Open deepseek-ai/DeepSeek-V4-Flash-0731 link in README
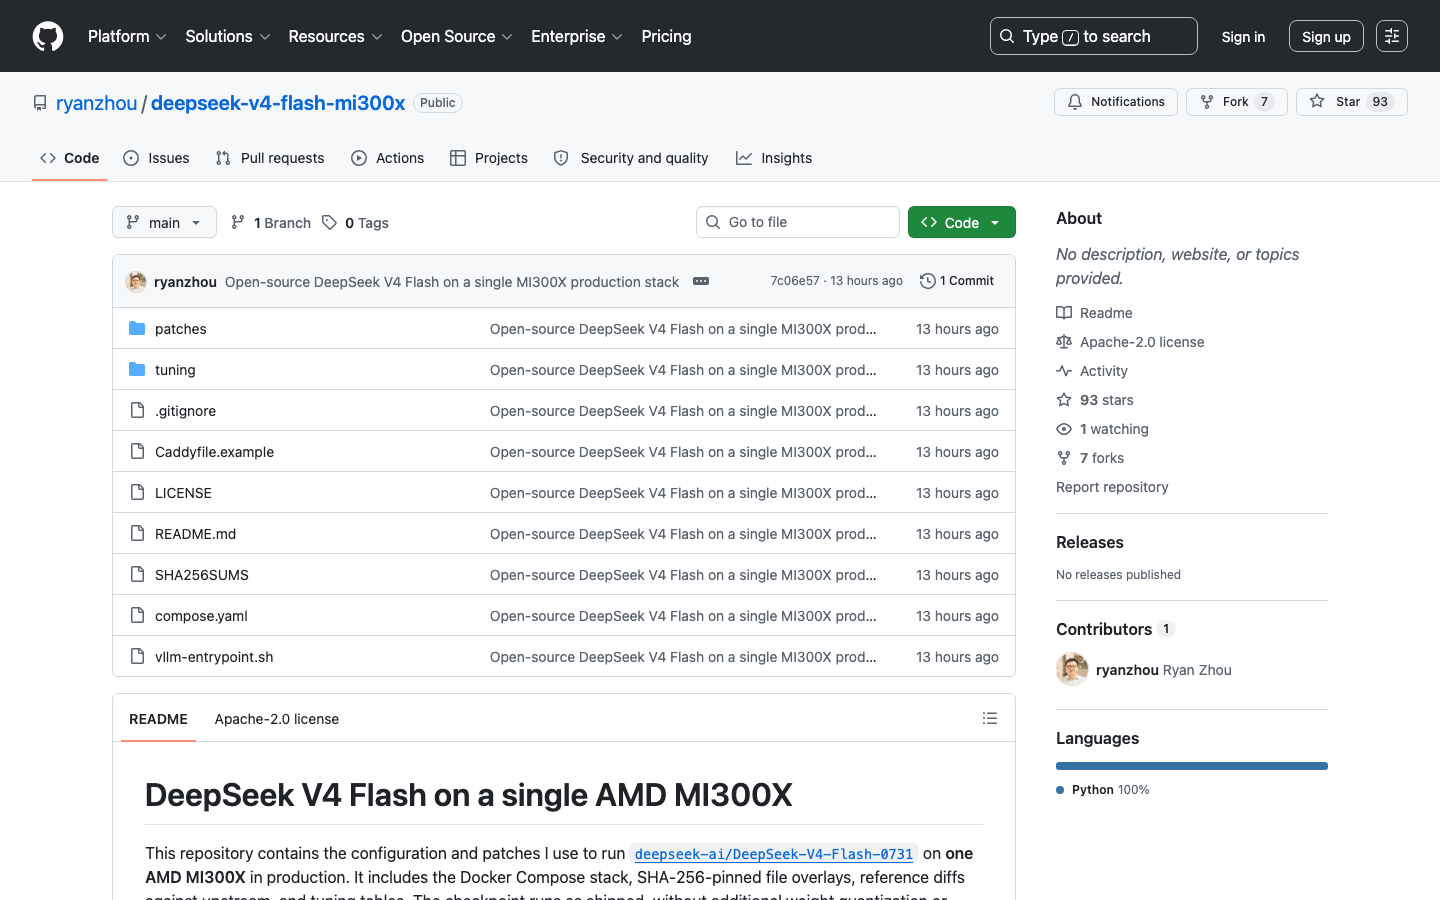This screenshot has height=900, width=1440. pos(774,854)
